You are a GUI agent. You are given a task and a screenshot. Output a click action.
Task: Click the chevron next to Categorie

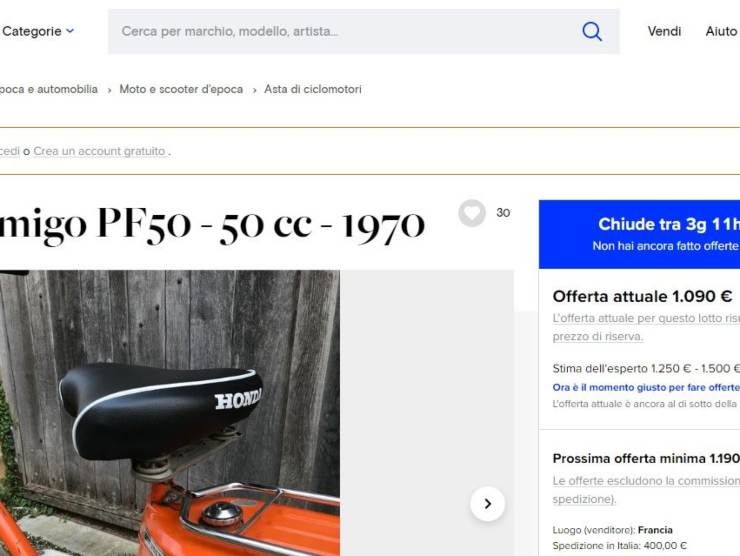tap(70, 31)
